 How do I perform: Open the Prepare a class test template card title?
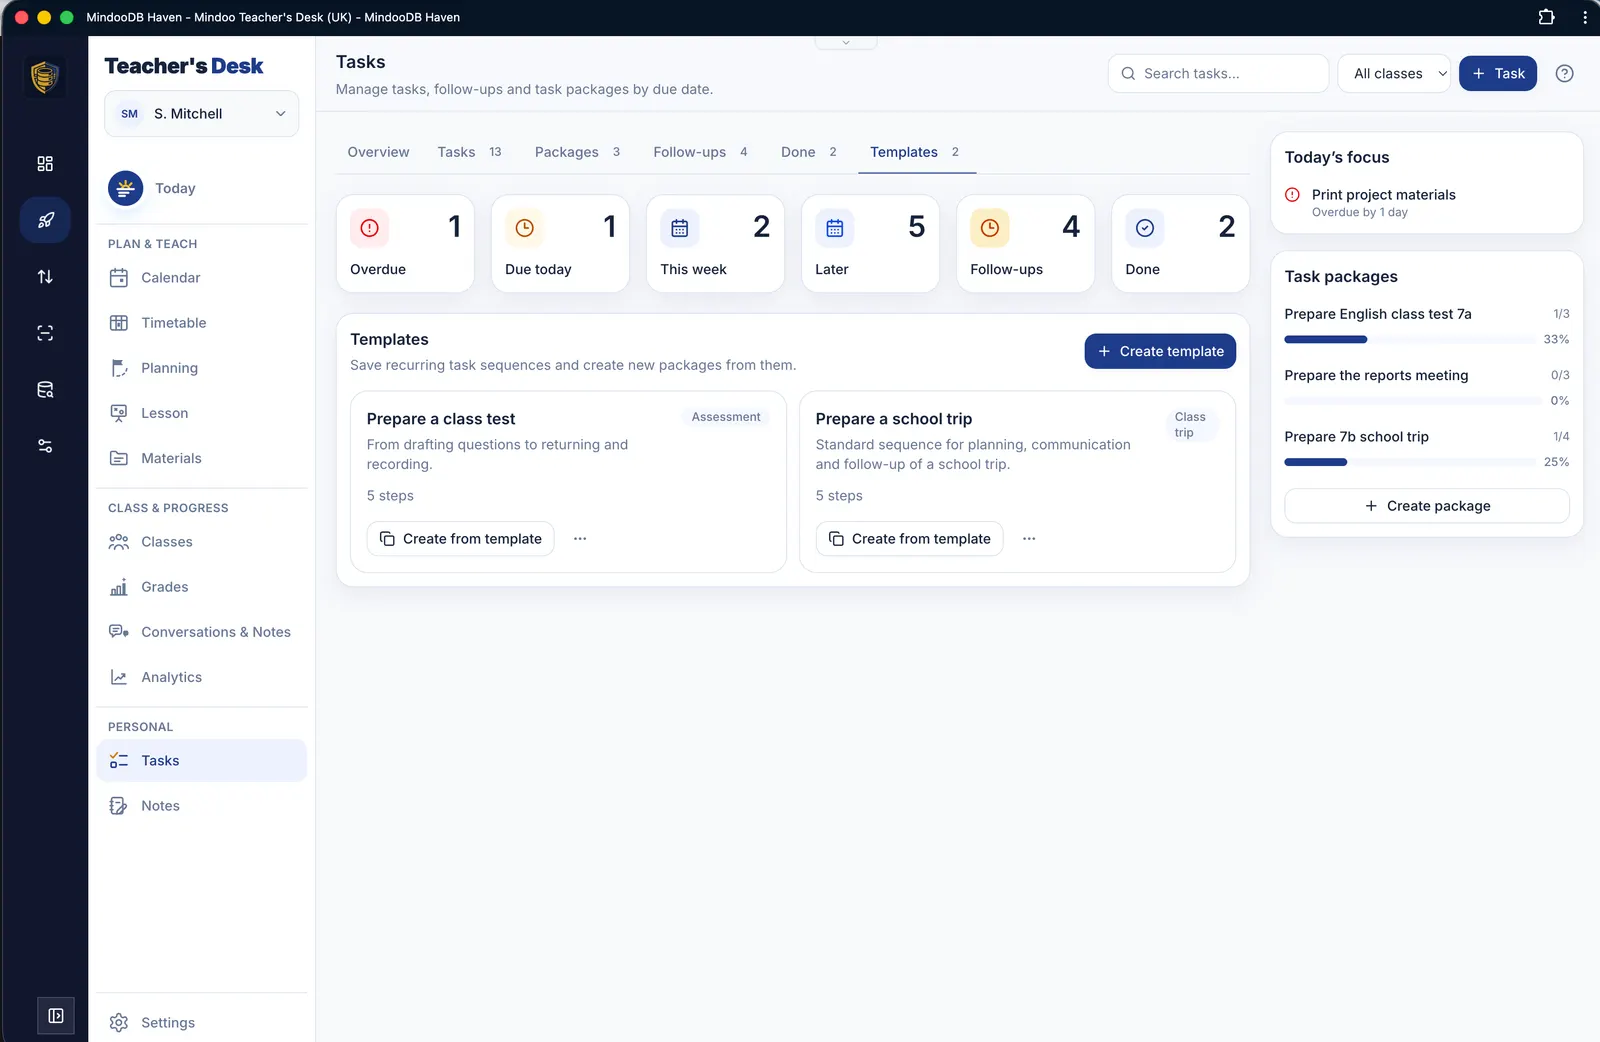441,419
